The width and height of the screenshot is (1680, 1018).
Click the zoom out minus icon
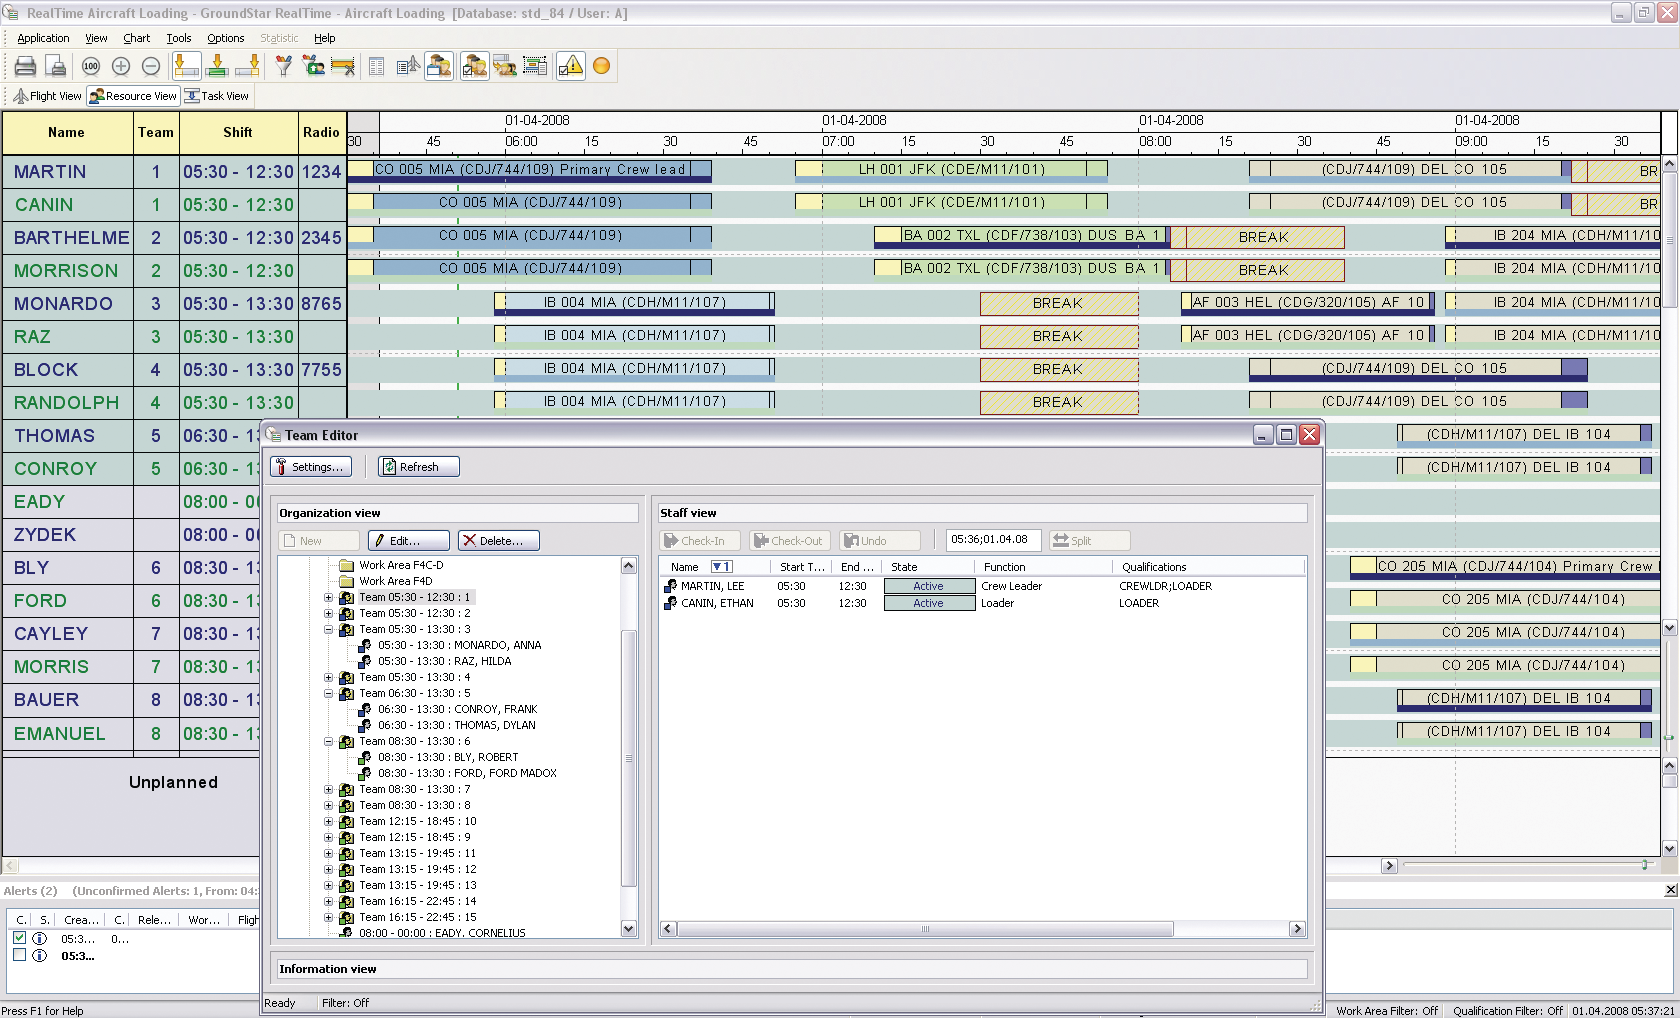point(151,66)
